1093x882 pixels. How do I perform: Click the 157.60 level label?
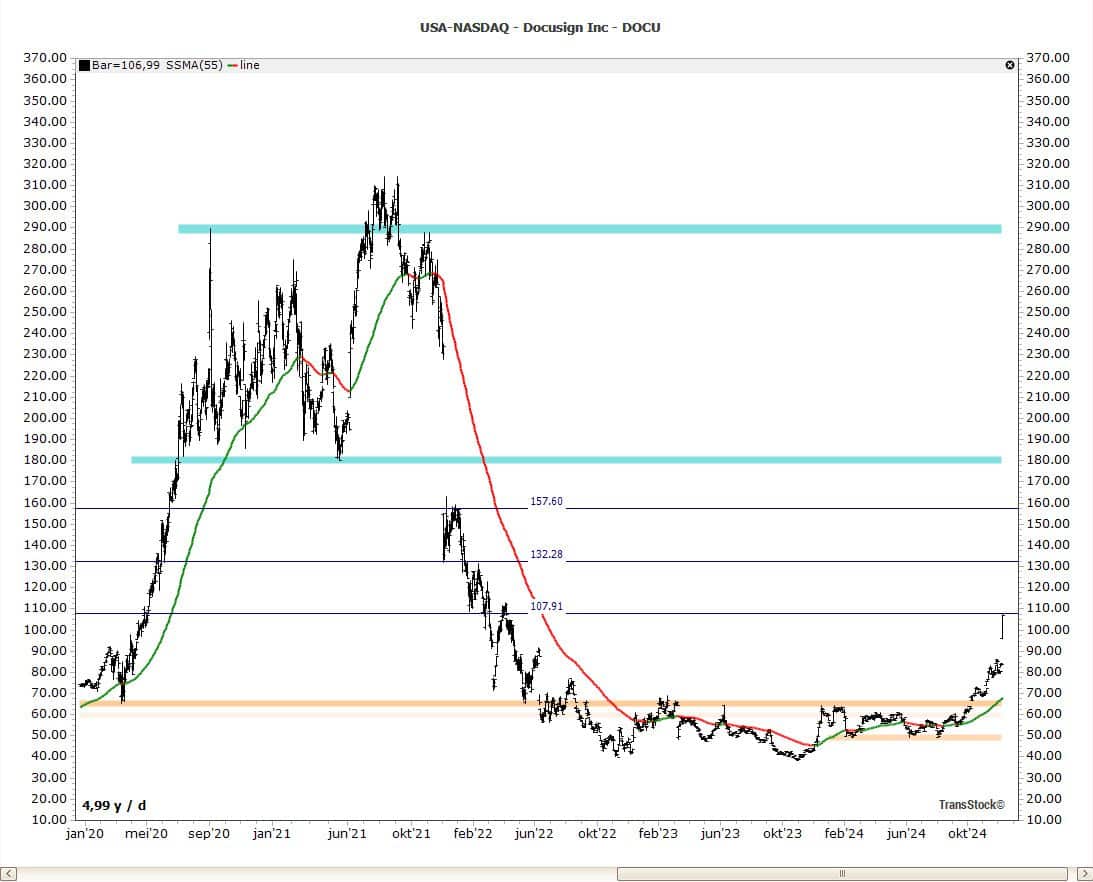point(546,502)
